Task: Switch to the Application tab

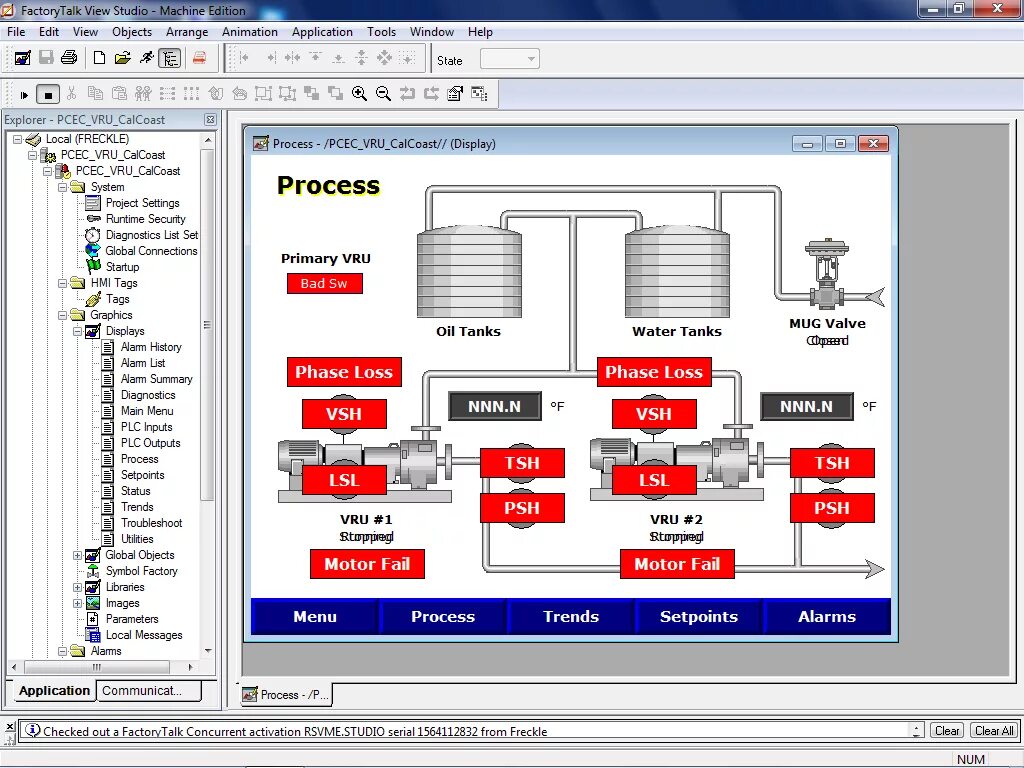Action: [x=54, y=691]
